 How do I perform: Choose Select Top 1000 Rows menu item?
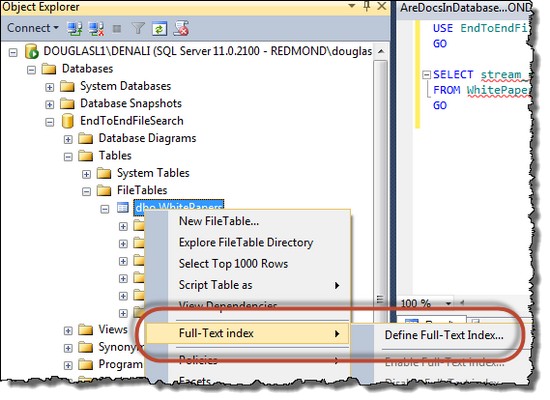click(x=247, y=264)
